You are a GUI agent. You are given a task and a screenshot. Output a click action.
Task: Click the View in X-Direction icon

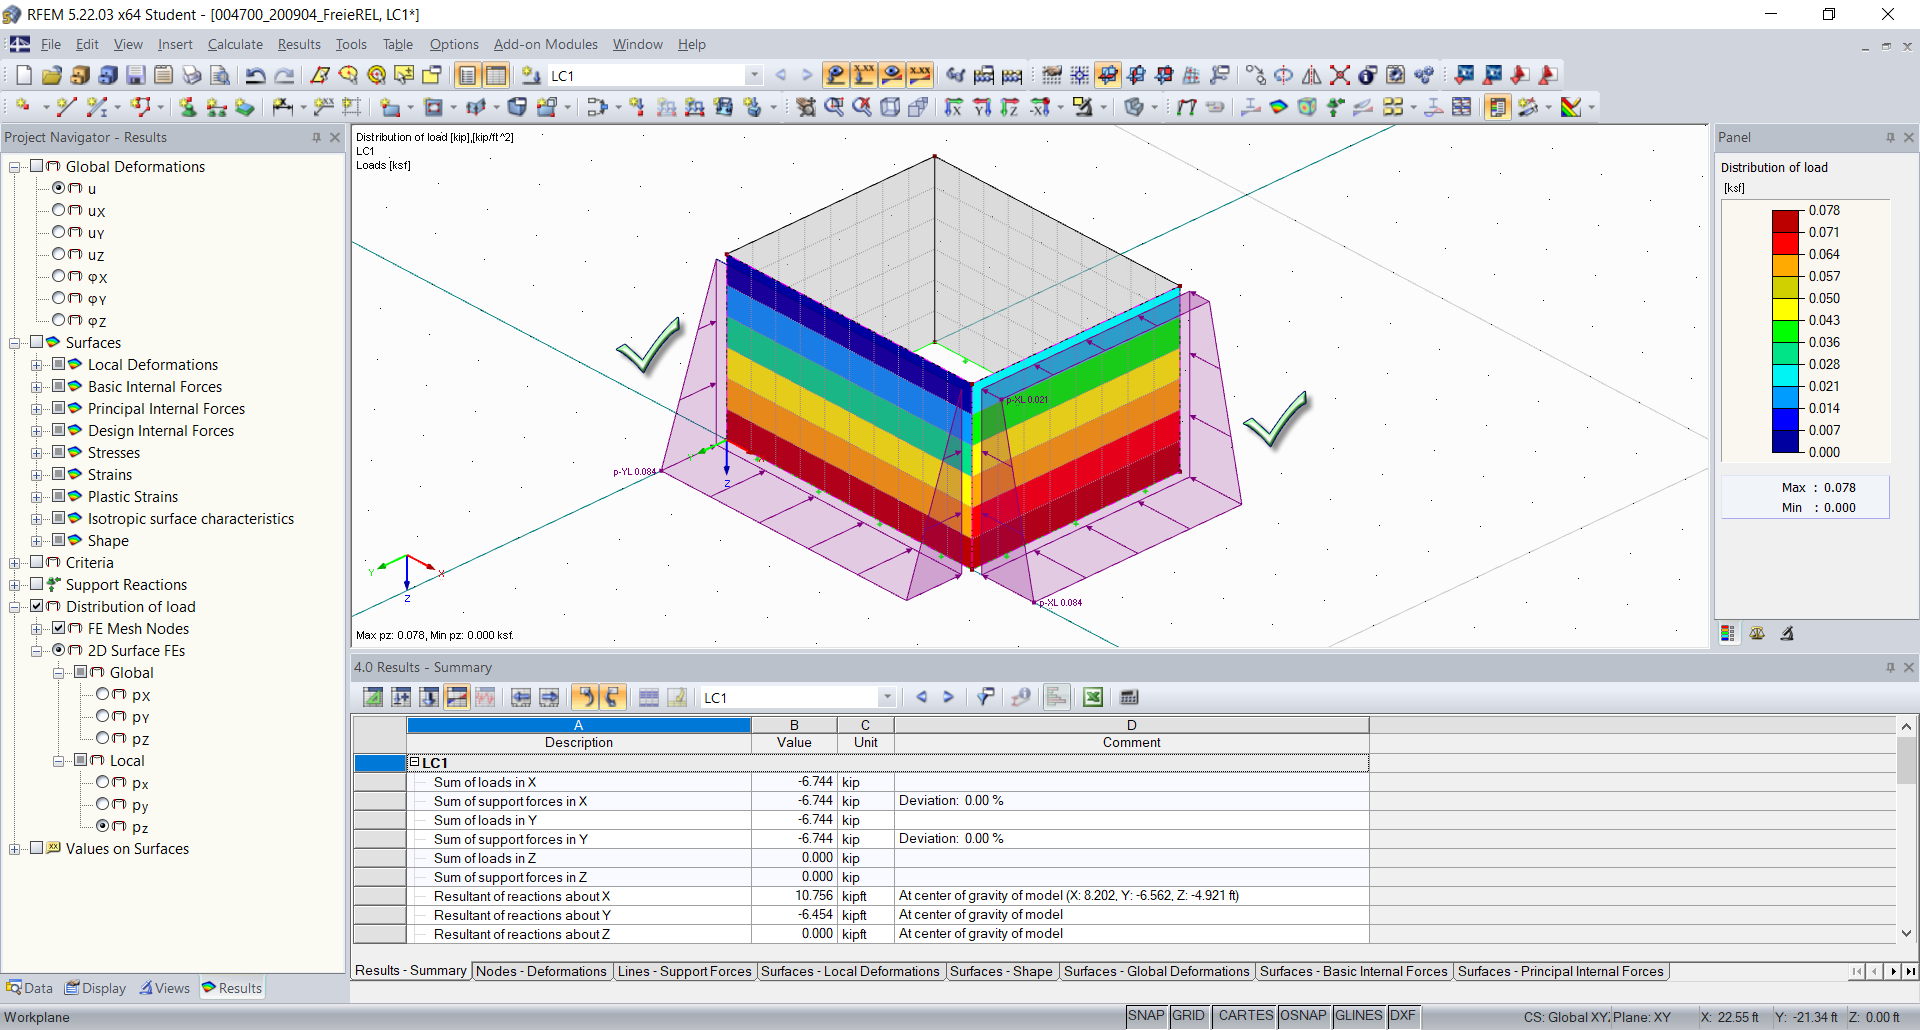(x=952, y=107)
